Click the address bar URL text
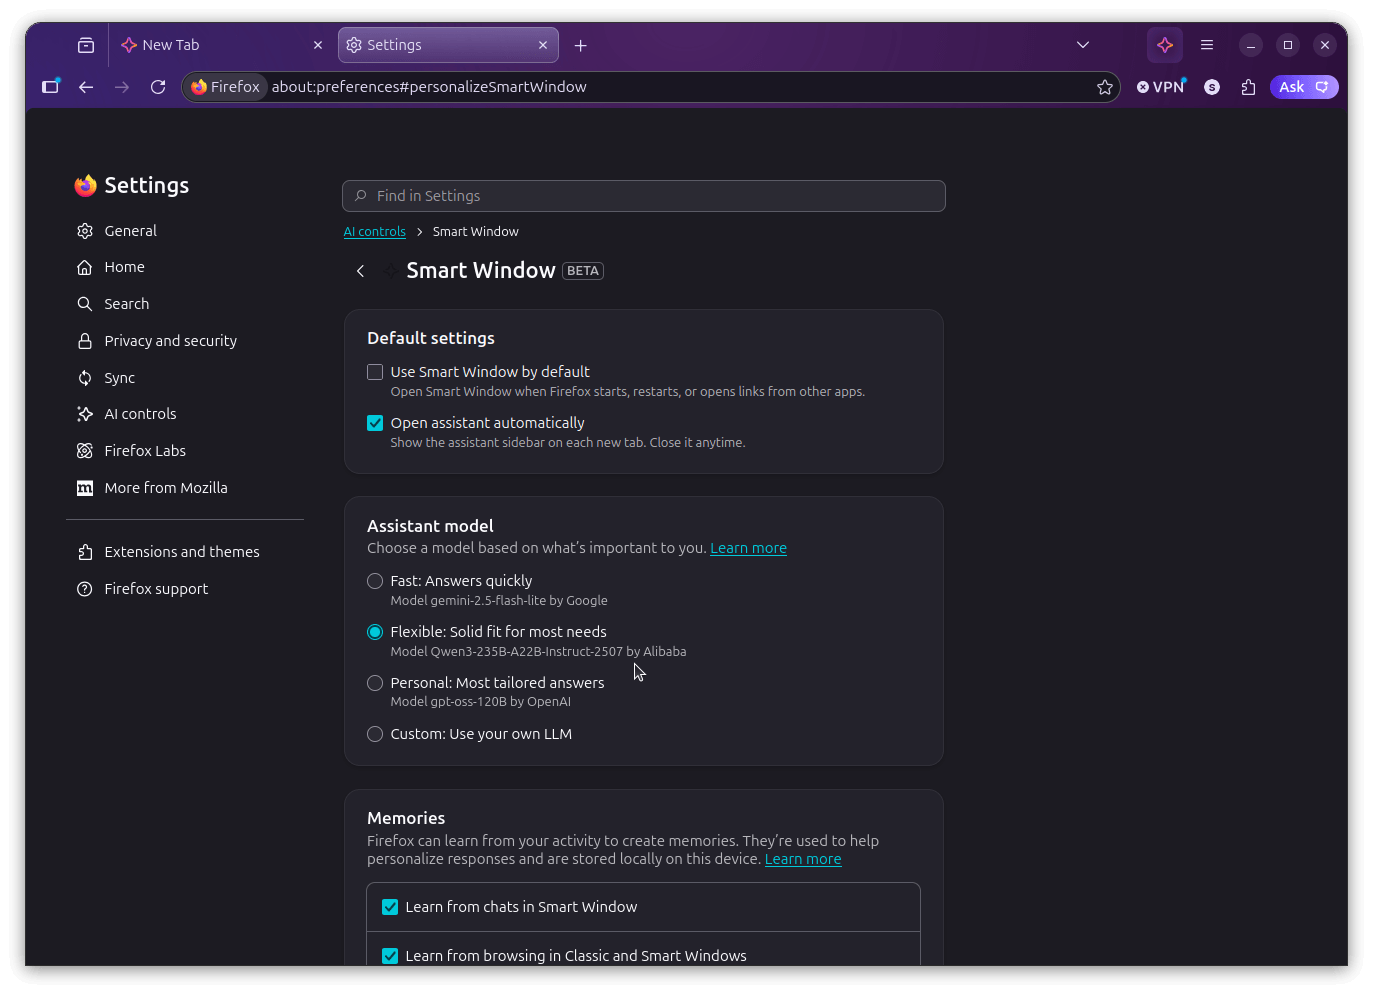The width and height of the screenshot is (1373, 994). (429, 87)
